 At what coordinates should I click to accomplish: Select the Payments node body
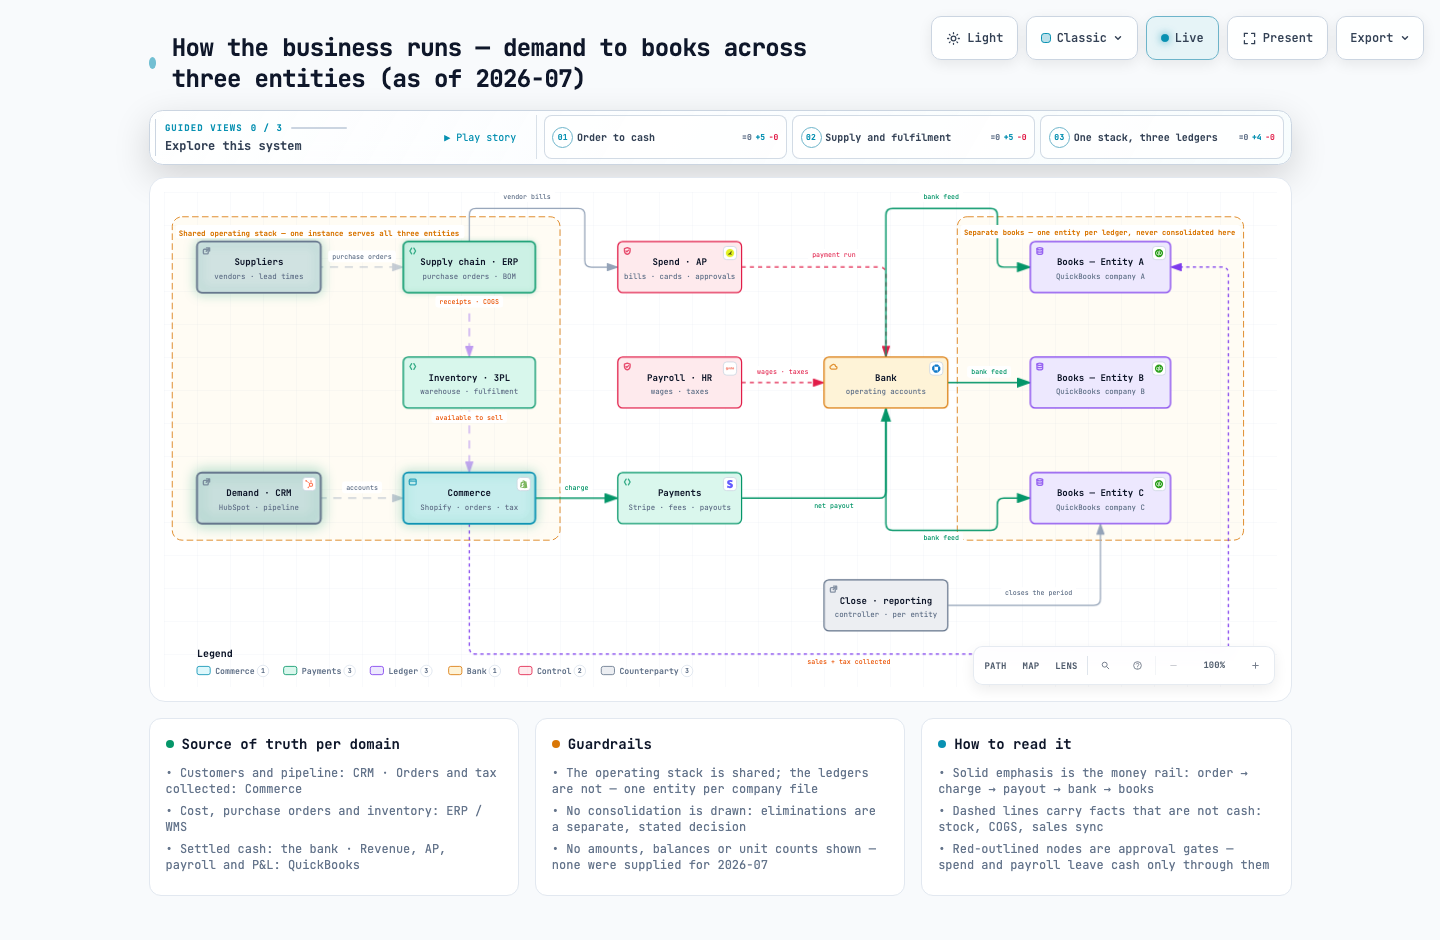(x=680, y=498)
